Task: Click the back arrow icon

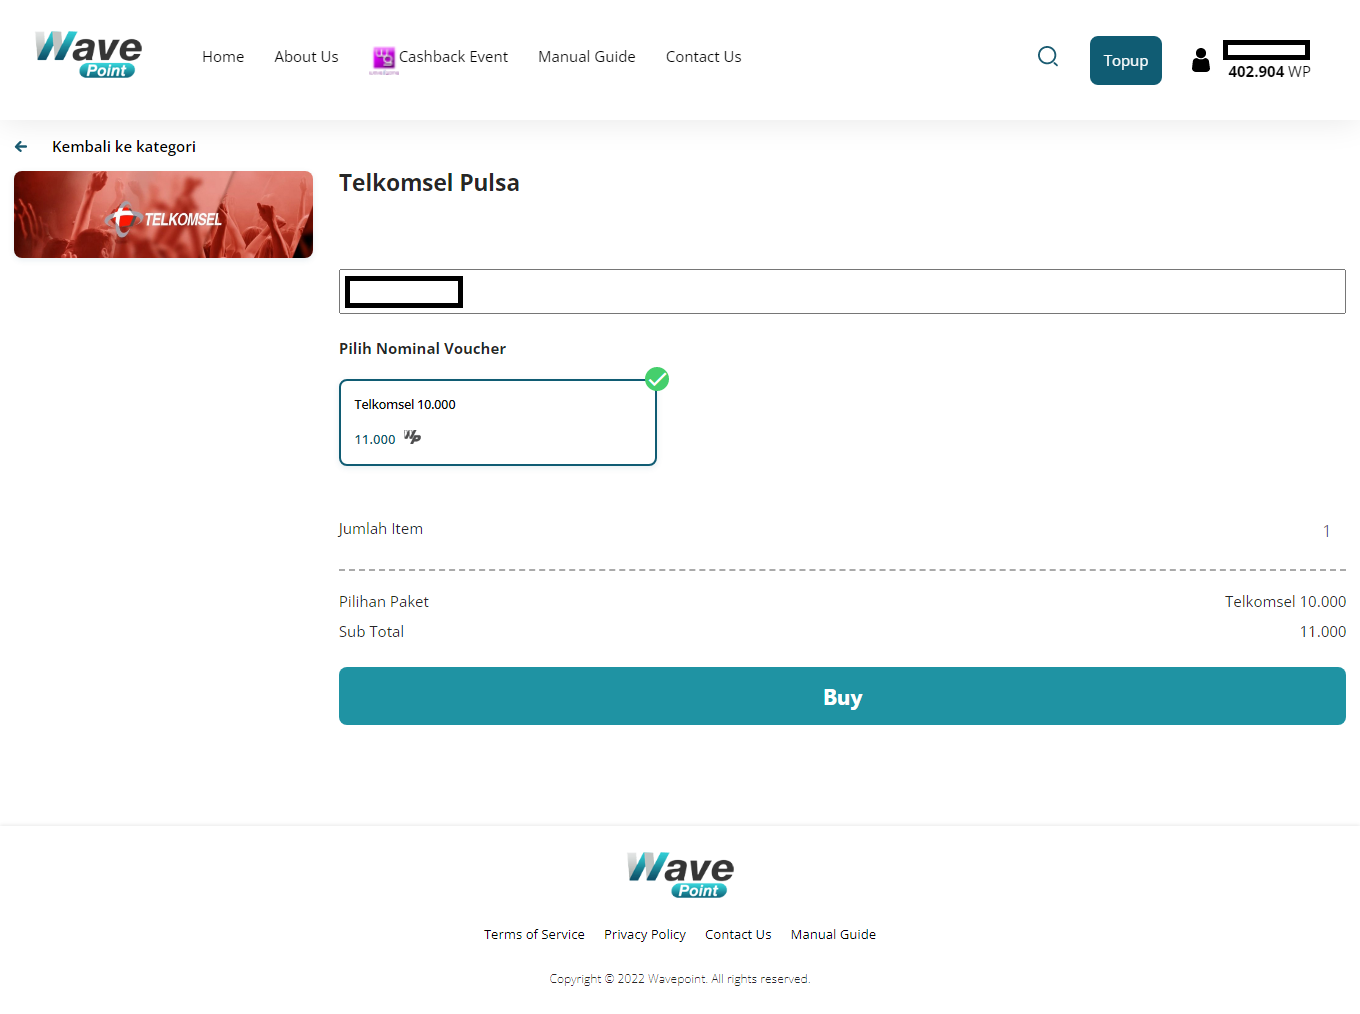Action: tap(21, 147)
